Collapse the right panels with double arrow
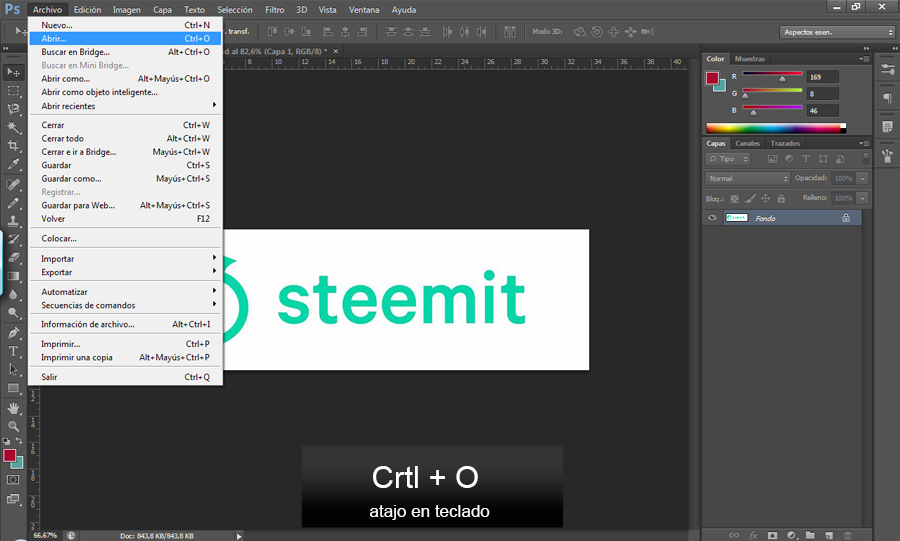This screenshot has width=900, height=541. coord(866,48)
